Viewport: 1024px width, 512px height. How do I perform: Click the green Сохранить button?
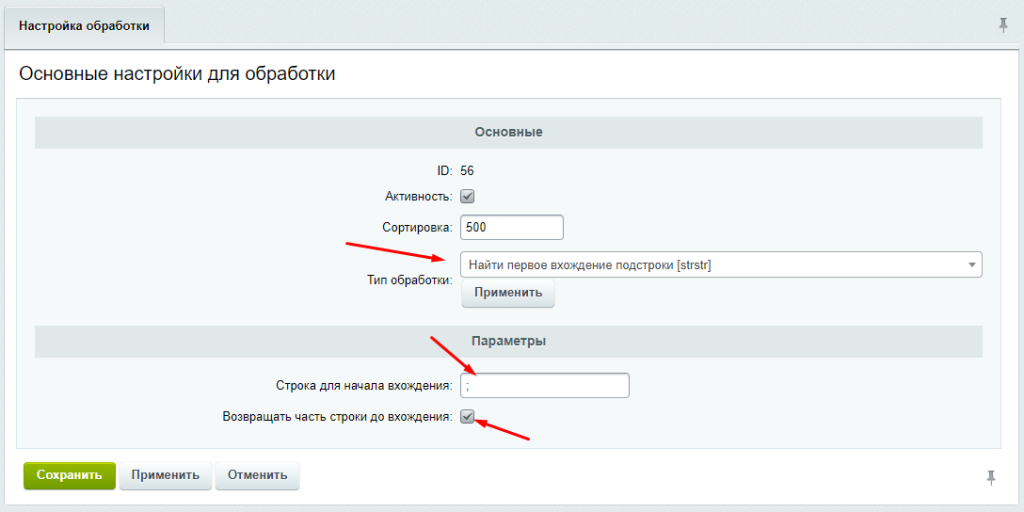[69, 475]
